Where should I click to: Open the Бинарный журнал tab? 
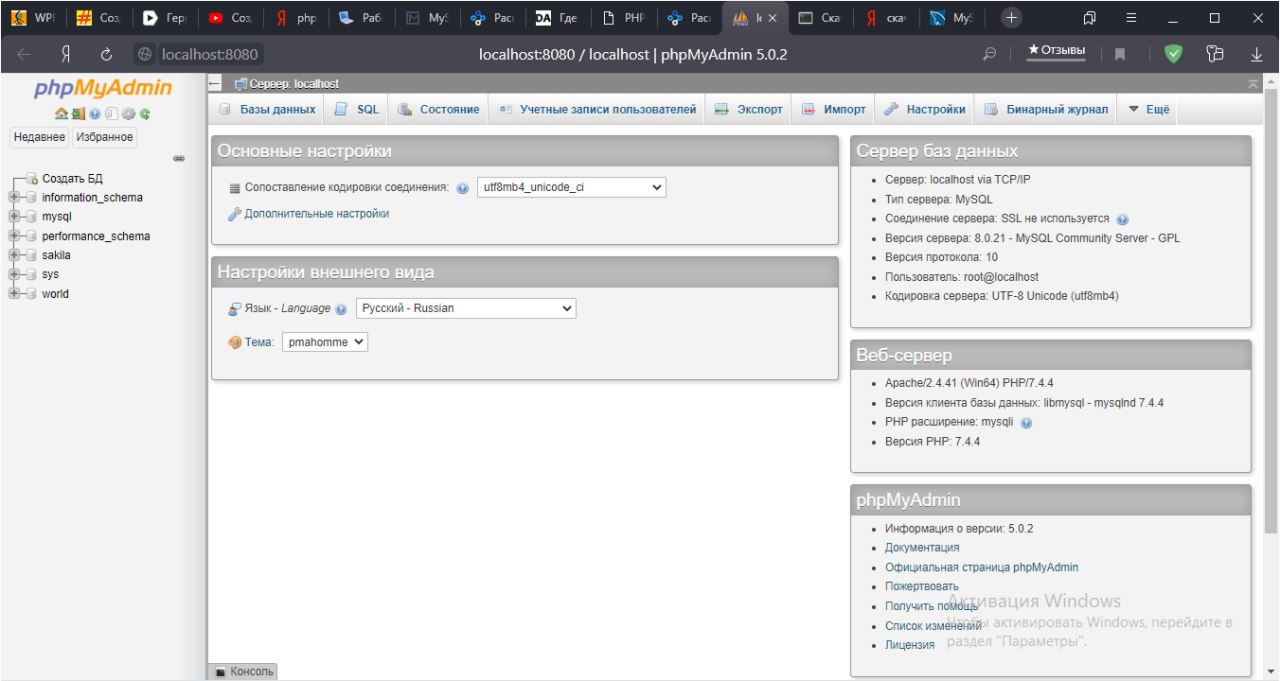point(1046,109)
